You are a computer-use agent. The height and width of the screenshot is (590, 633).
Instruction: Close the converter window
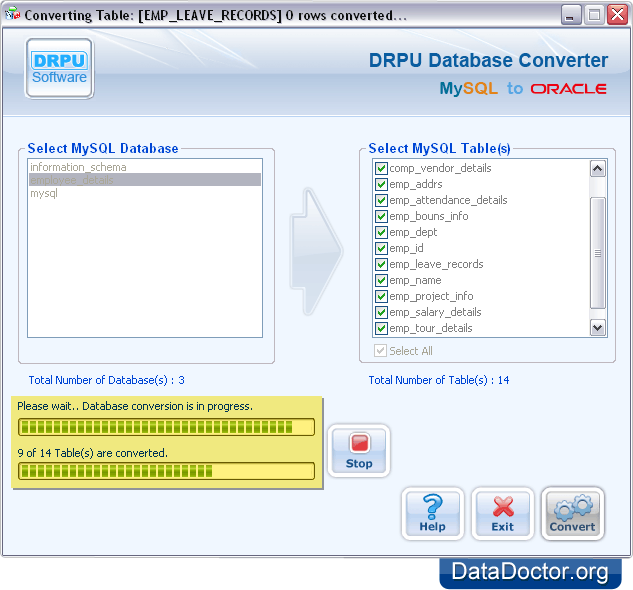coord(618,15)
